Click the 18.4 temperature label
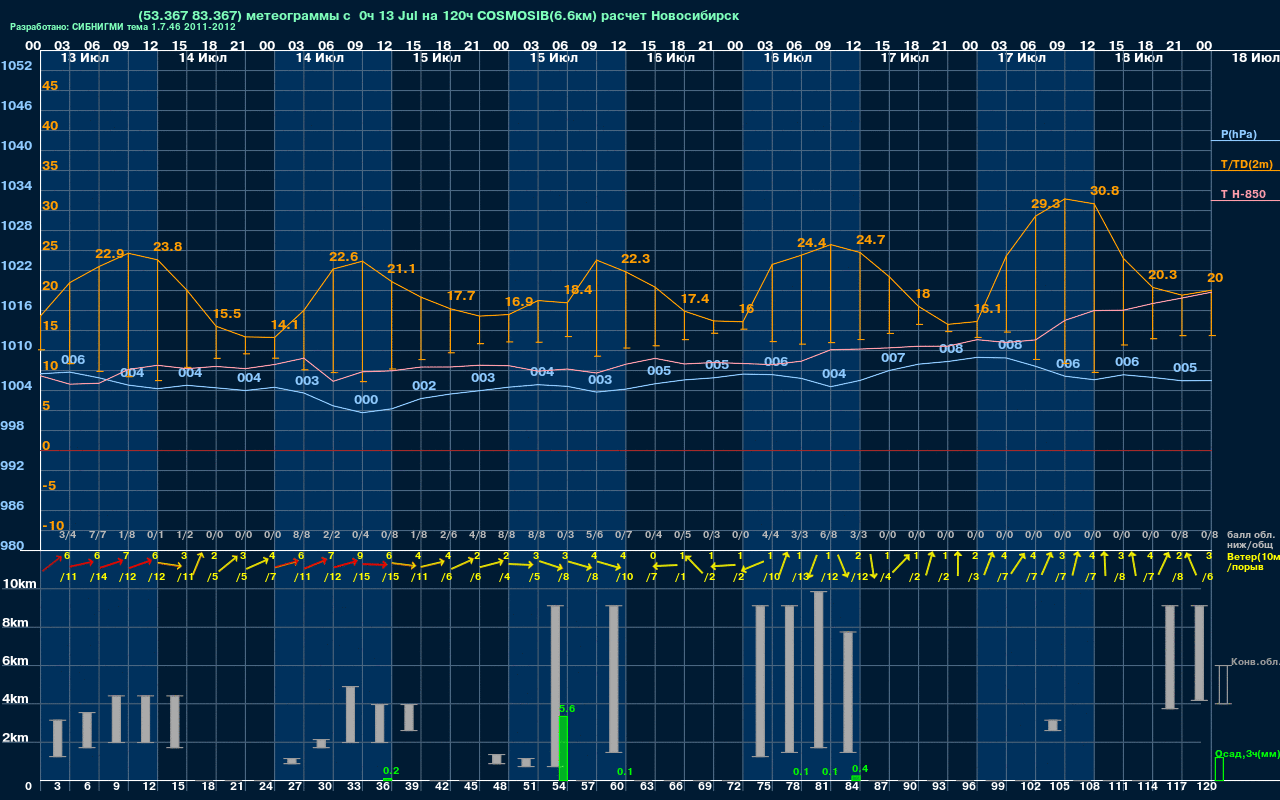This screenshot has height=800, width=1280. click(x=578, y=289)
